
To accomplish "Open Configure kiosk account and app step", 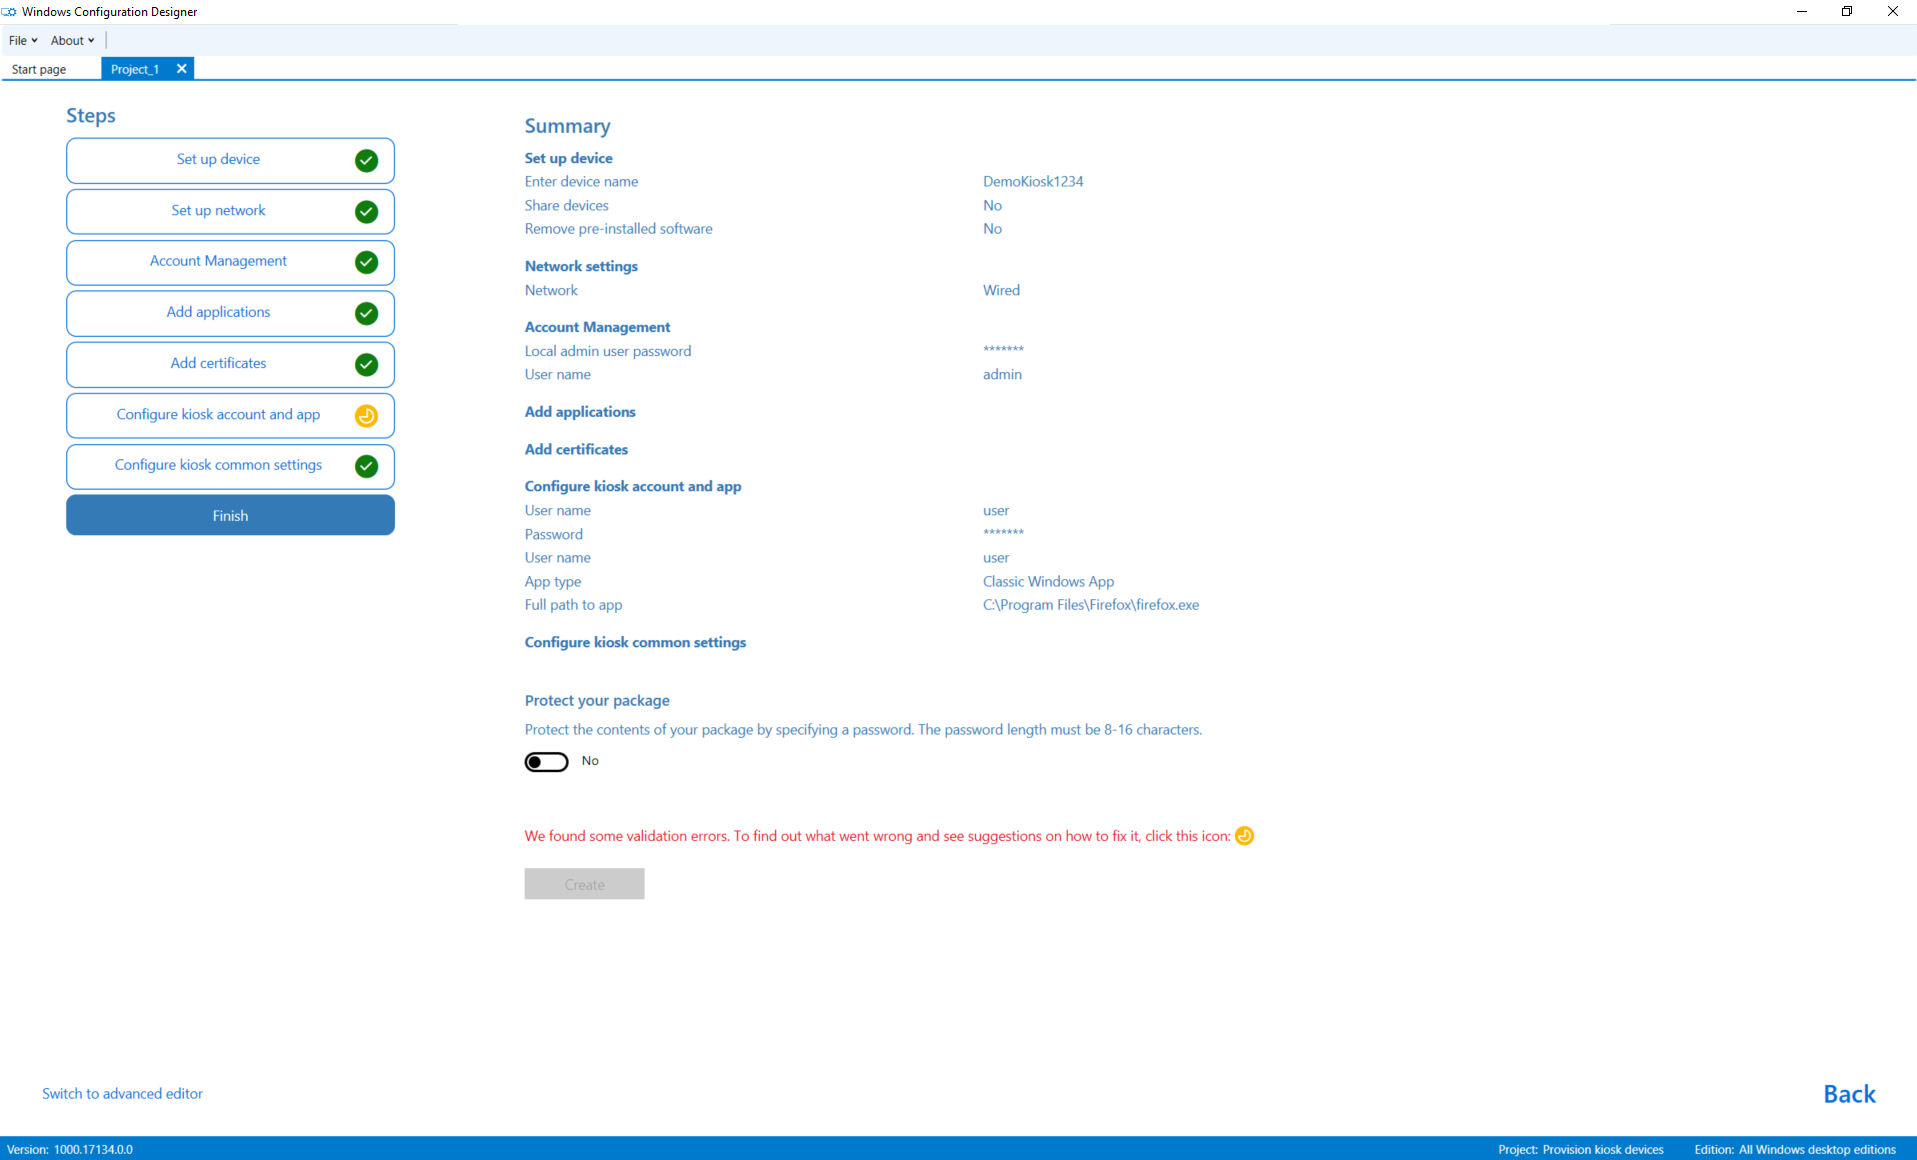I will coord(230,415).
